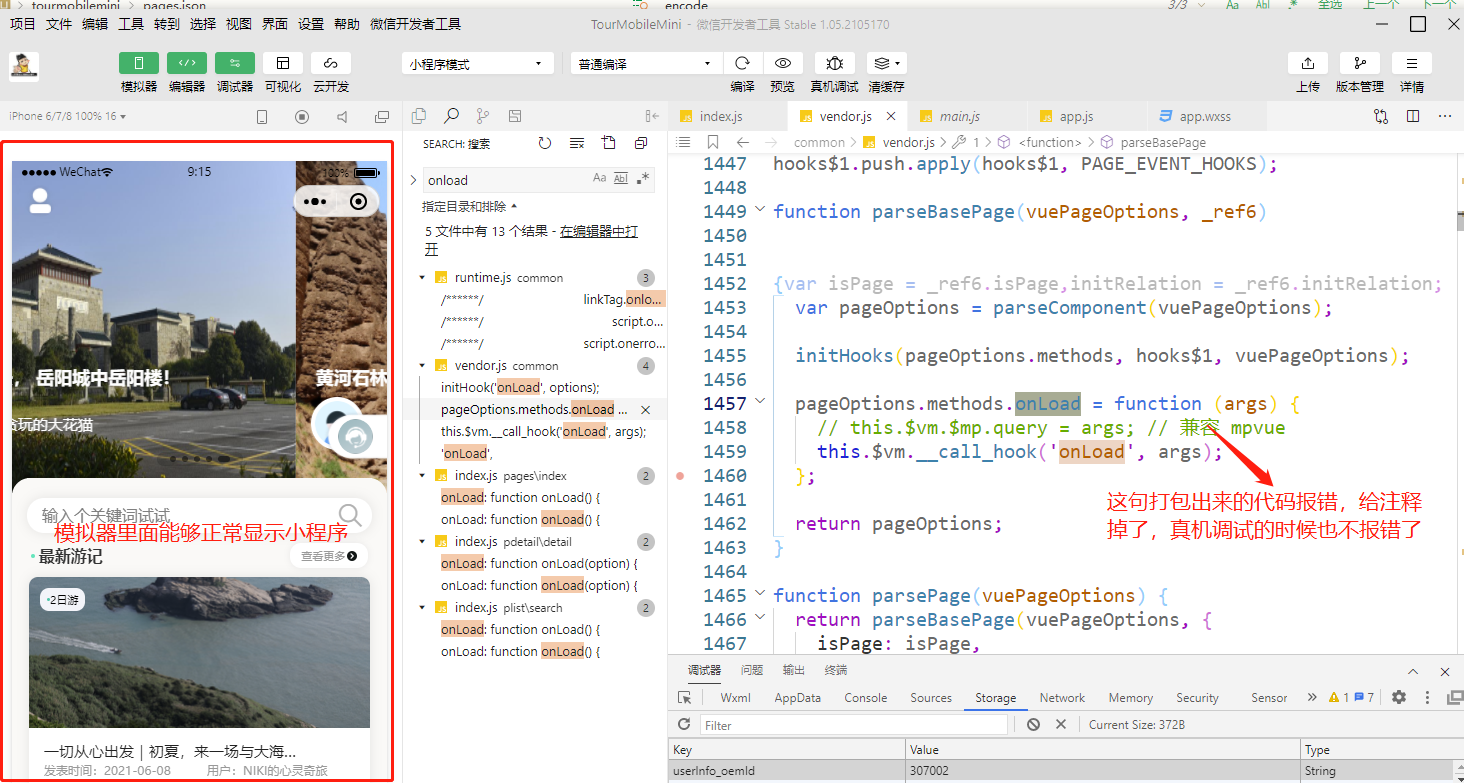Viewport: 1464px width, 783px height.
Task: Open the 详情 details panel
Action: click(1412, 63)
